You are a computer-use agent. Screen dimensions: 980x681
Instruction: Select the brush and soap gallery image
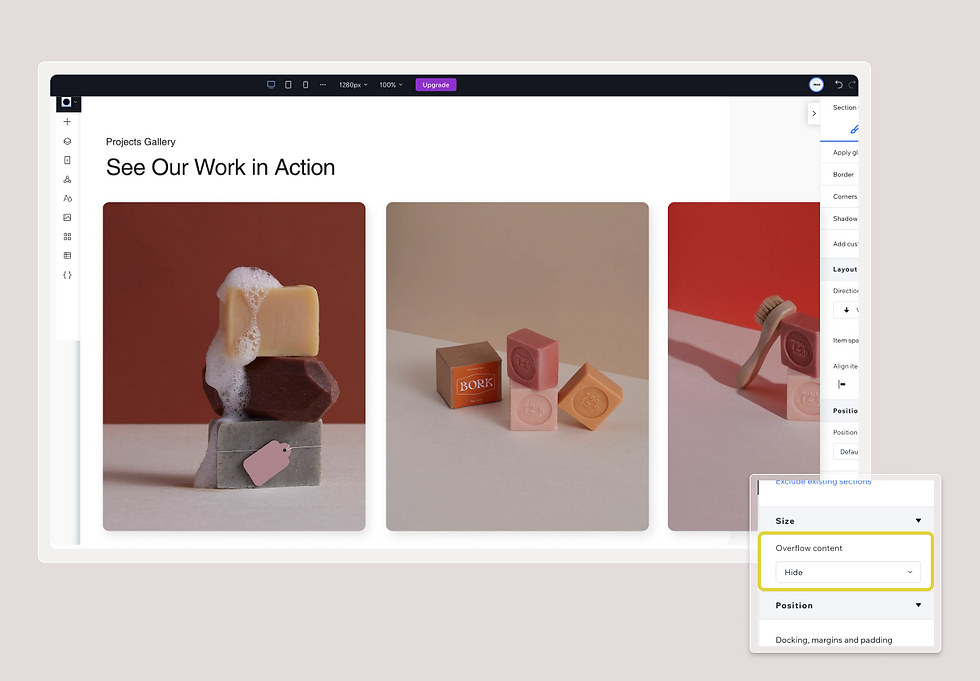click(744, 367)
